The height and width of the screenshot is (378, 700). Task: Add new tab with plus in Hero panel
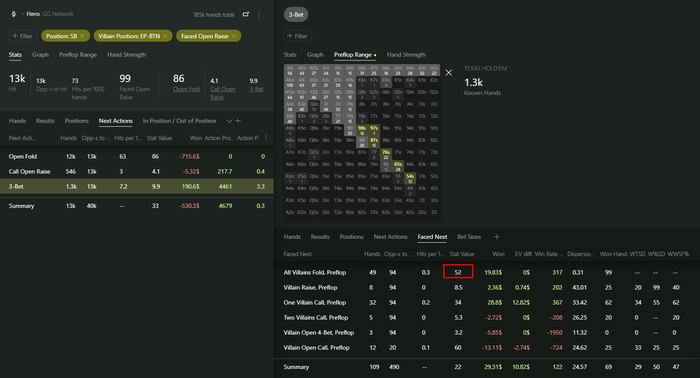click(x=238, y=120)
